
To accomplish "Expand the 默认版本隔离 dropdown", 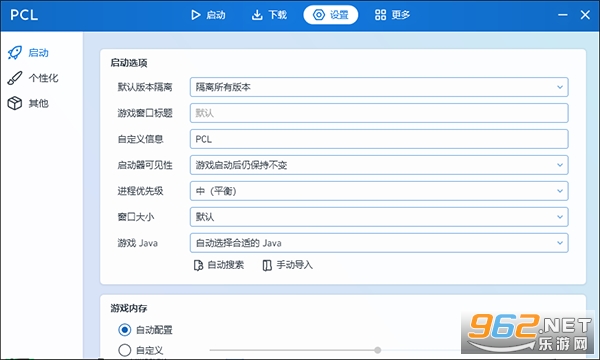I will point(379,87).
